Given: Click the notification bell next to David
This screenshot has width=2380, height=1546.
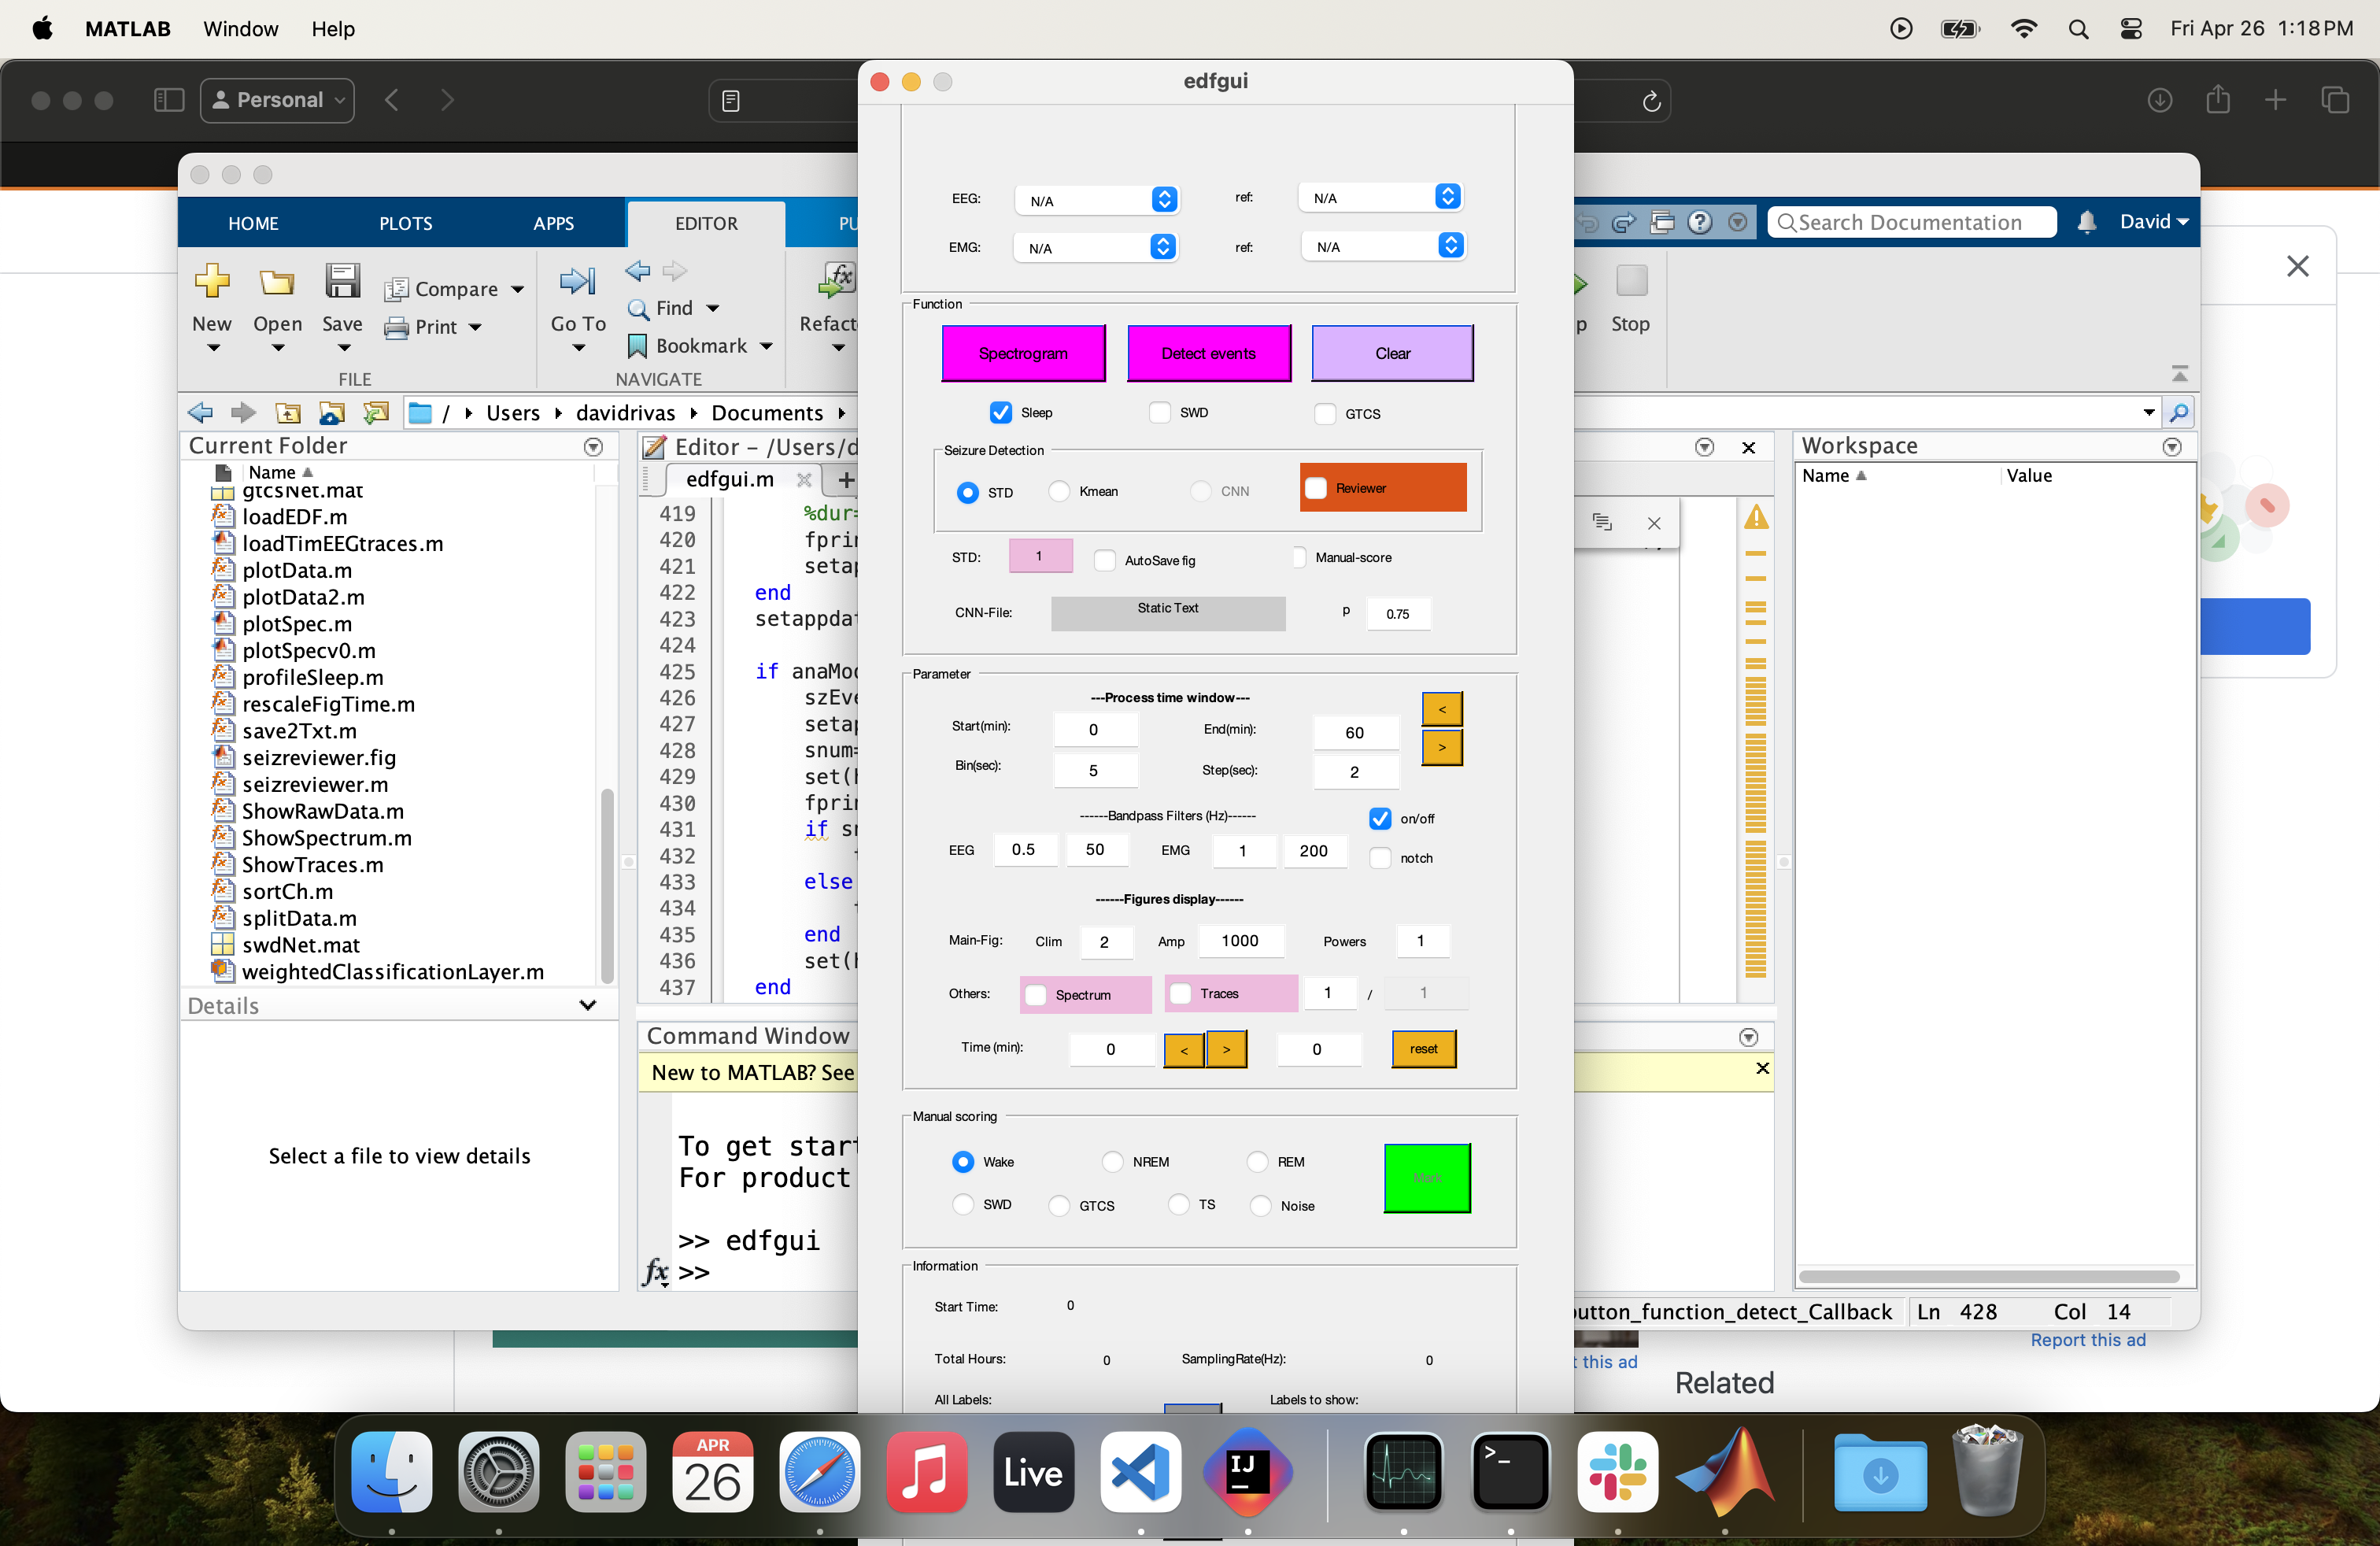Looking at the screenshot, I should point(2086,222).
